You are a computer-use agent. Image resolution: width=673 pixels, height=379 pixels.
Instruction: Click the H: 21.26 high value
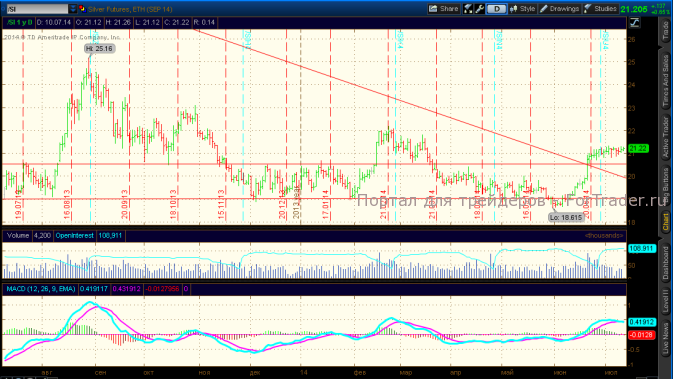[118, 22]
